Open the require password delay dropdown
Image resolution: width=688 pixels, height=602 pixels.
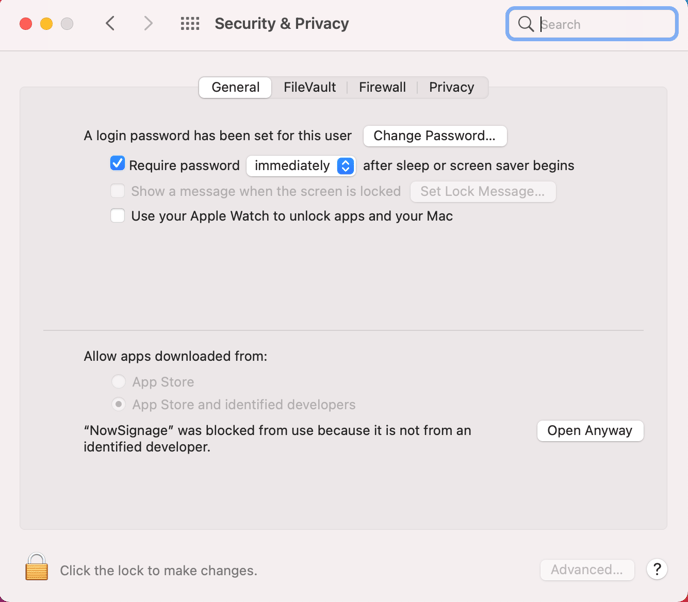[x=301, y=165]
